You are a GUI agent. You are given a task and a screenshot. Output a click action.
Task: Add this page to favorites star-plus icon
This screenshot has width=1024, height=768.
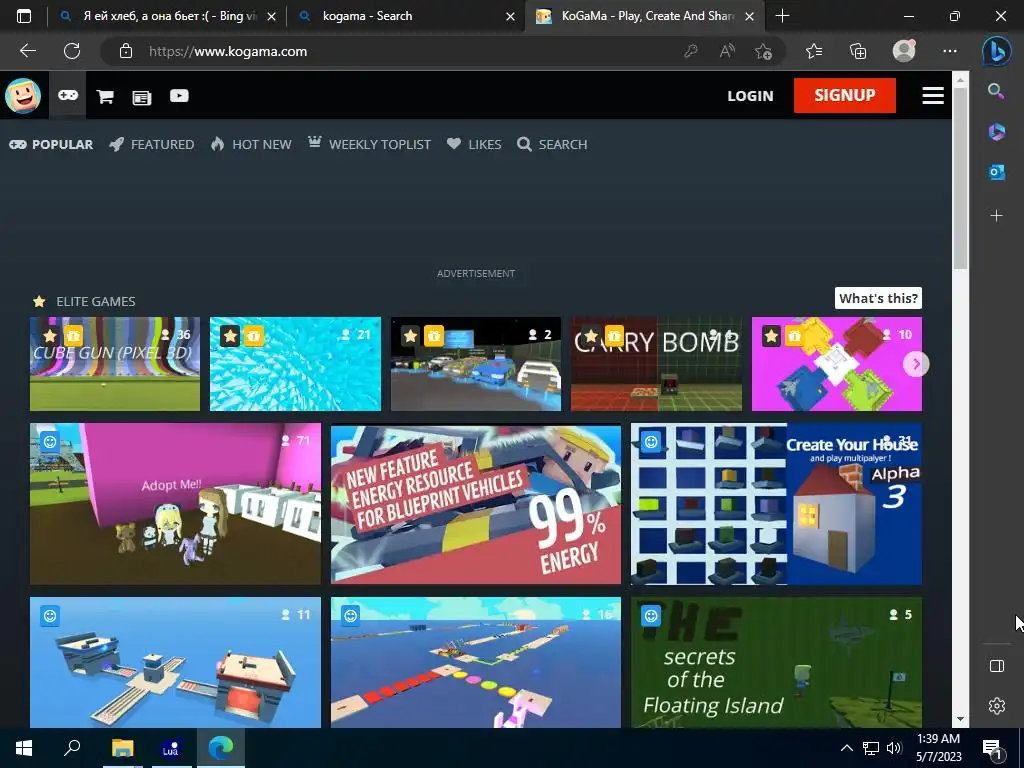[x=763, y=51]
